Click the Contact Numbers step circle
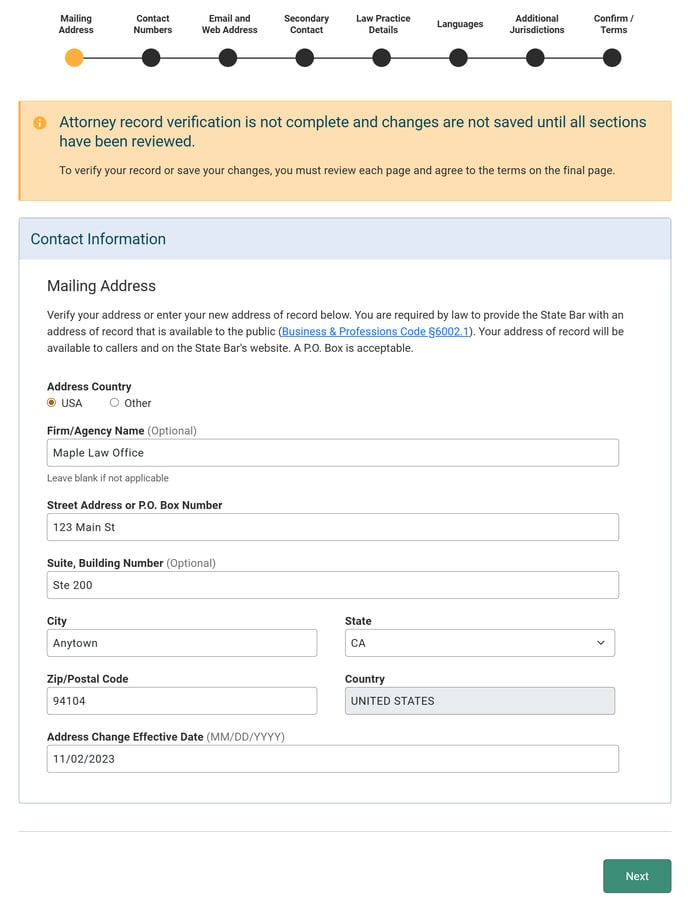The image size is (688, 899). tap(151, 58)
